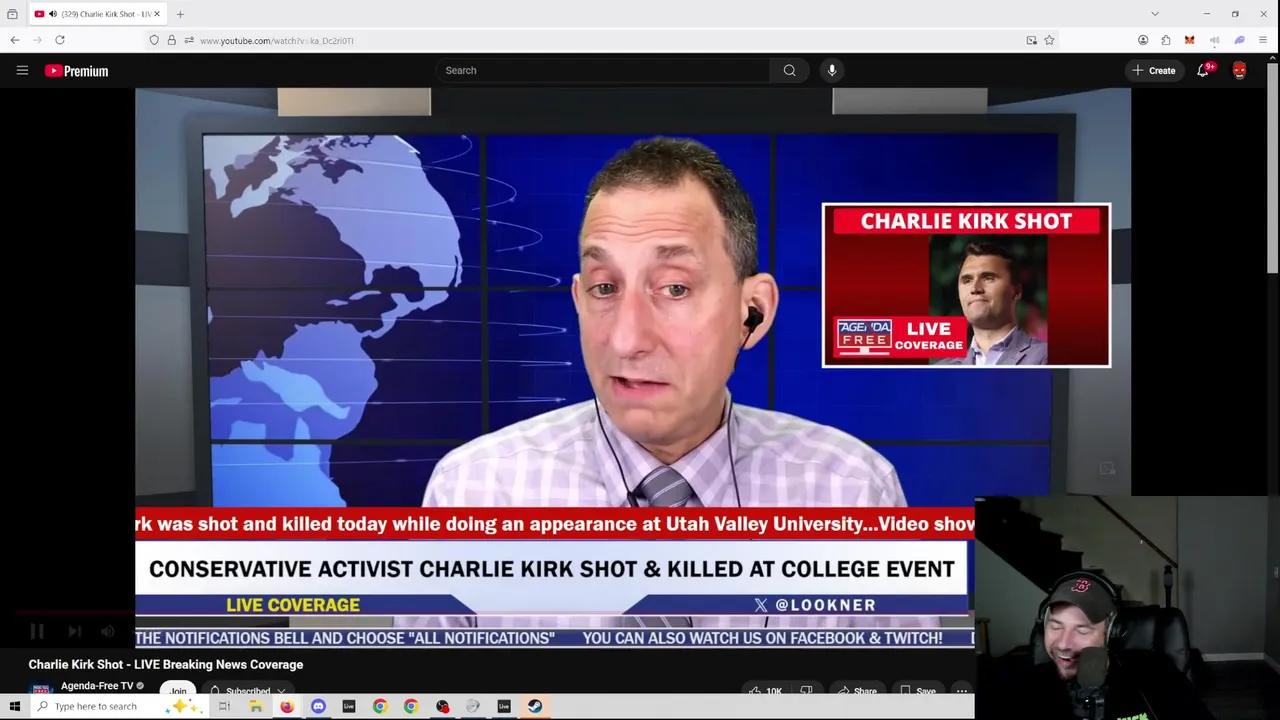The height and width of the screenshot is (720, 1280).
Task: Open the sound equalizer extension icon
Action: tap(1214, 40)
